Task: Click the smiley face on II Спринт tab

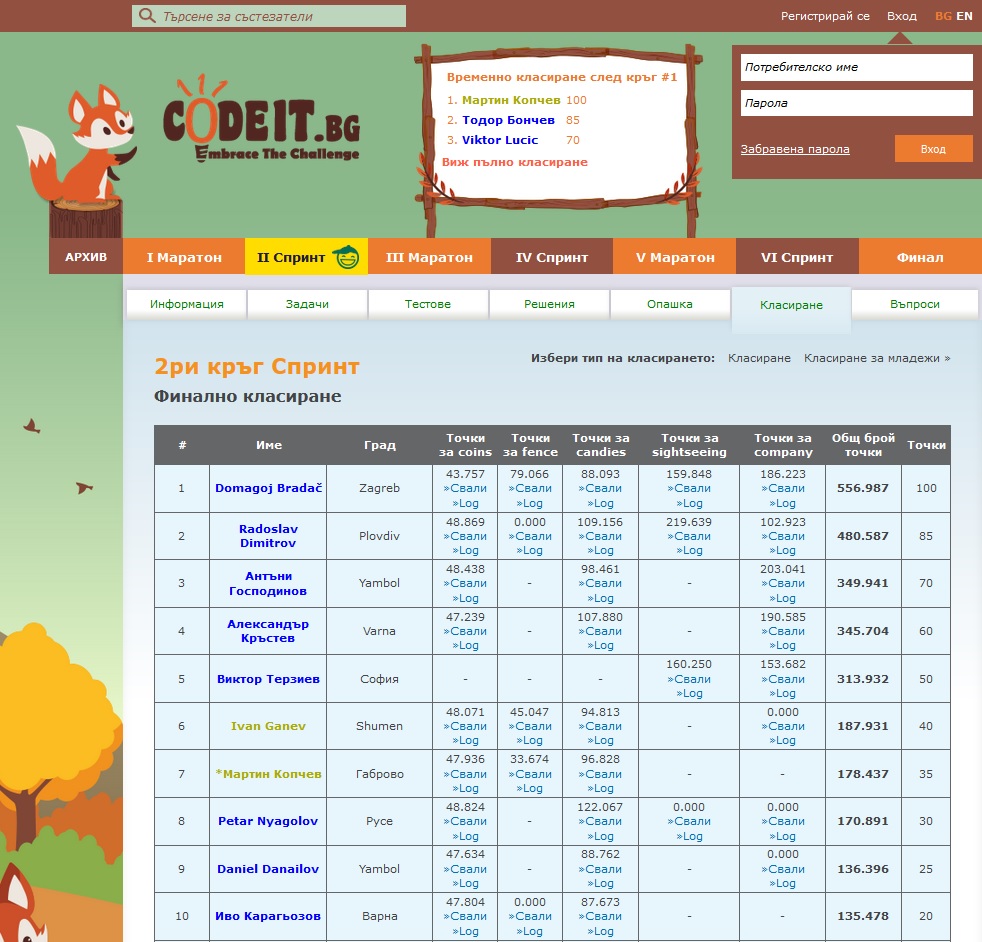Action: click(x=346, y=257)
